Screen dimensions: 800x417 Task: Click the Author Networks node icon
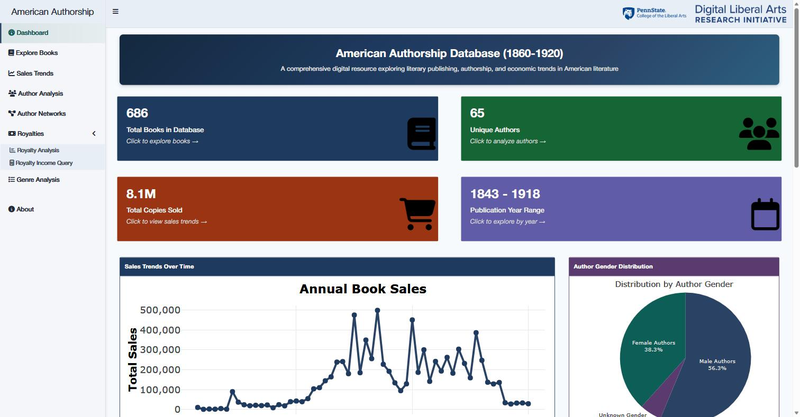pyautogui.click(x=12, y=113)
